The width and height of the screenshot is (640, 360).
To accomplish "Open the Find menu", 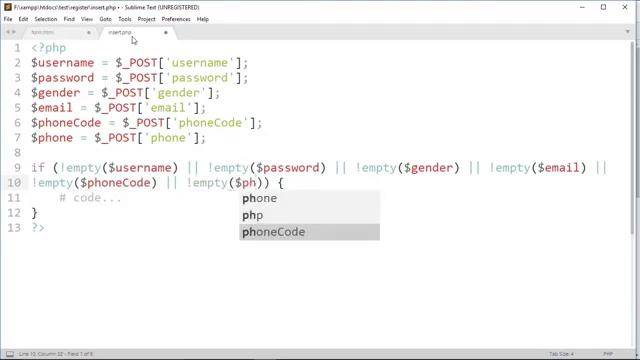I will tap(69, 19).
